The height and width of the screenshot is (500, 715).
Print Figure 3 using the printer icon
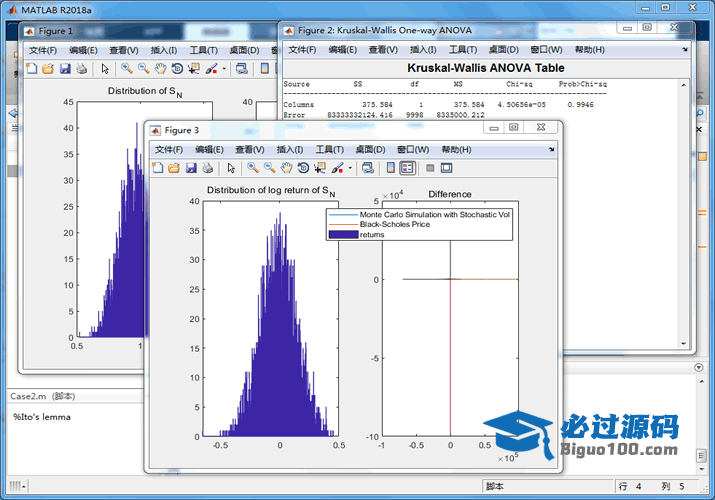[207, 168]
